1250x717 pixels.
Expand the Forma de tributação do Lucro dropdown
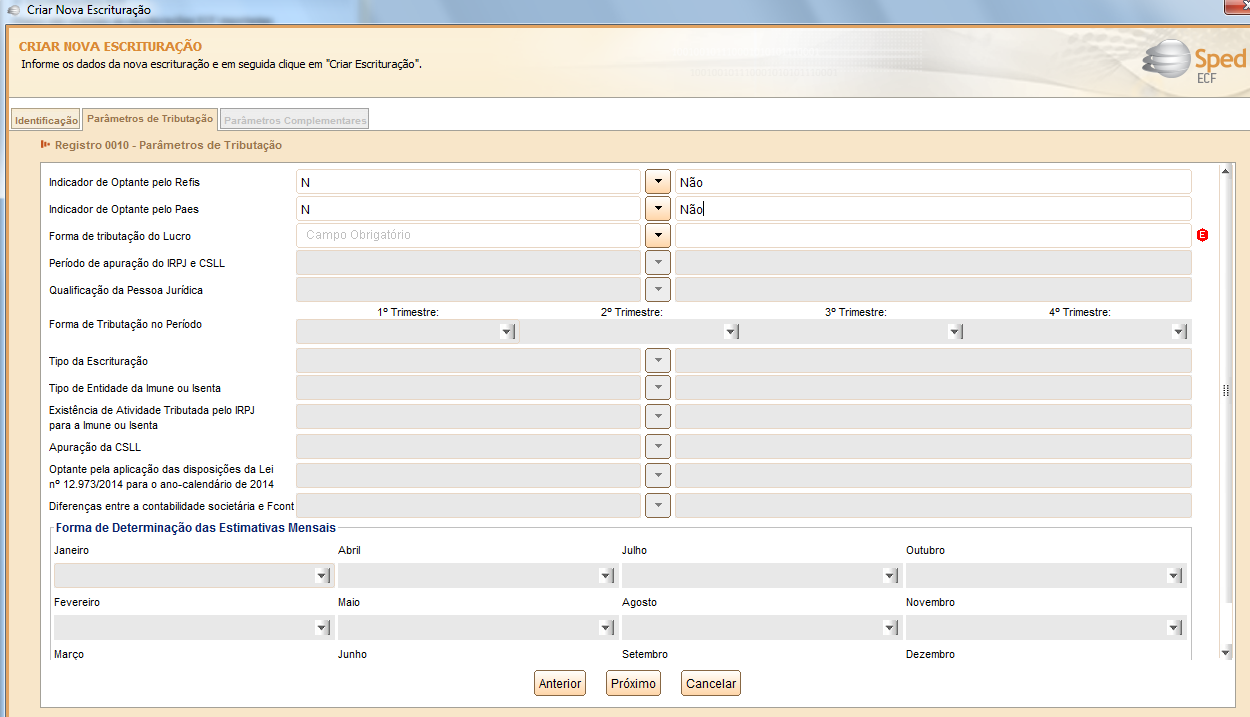point(657,236)
